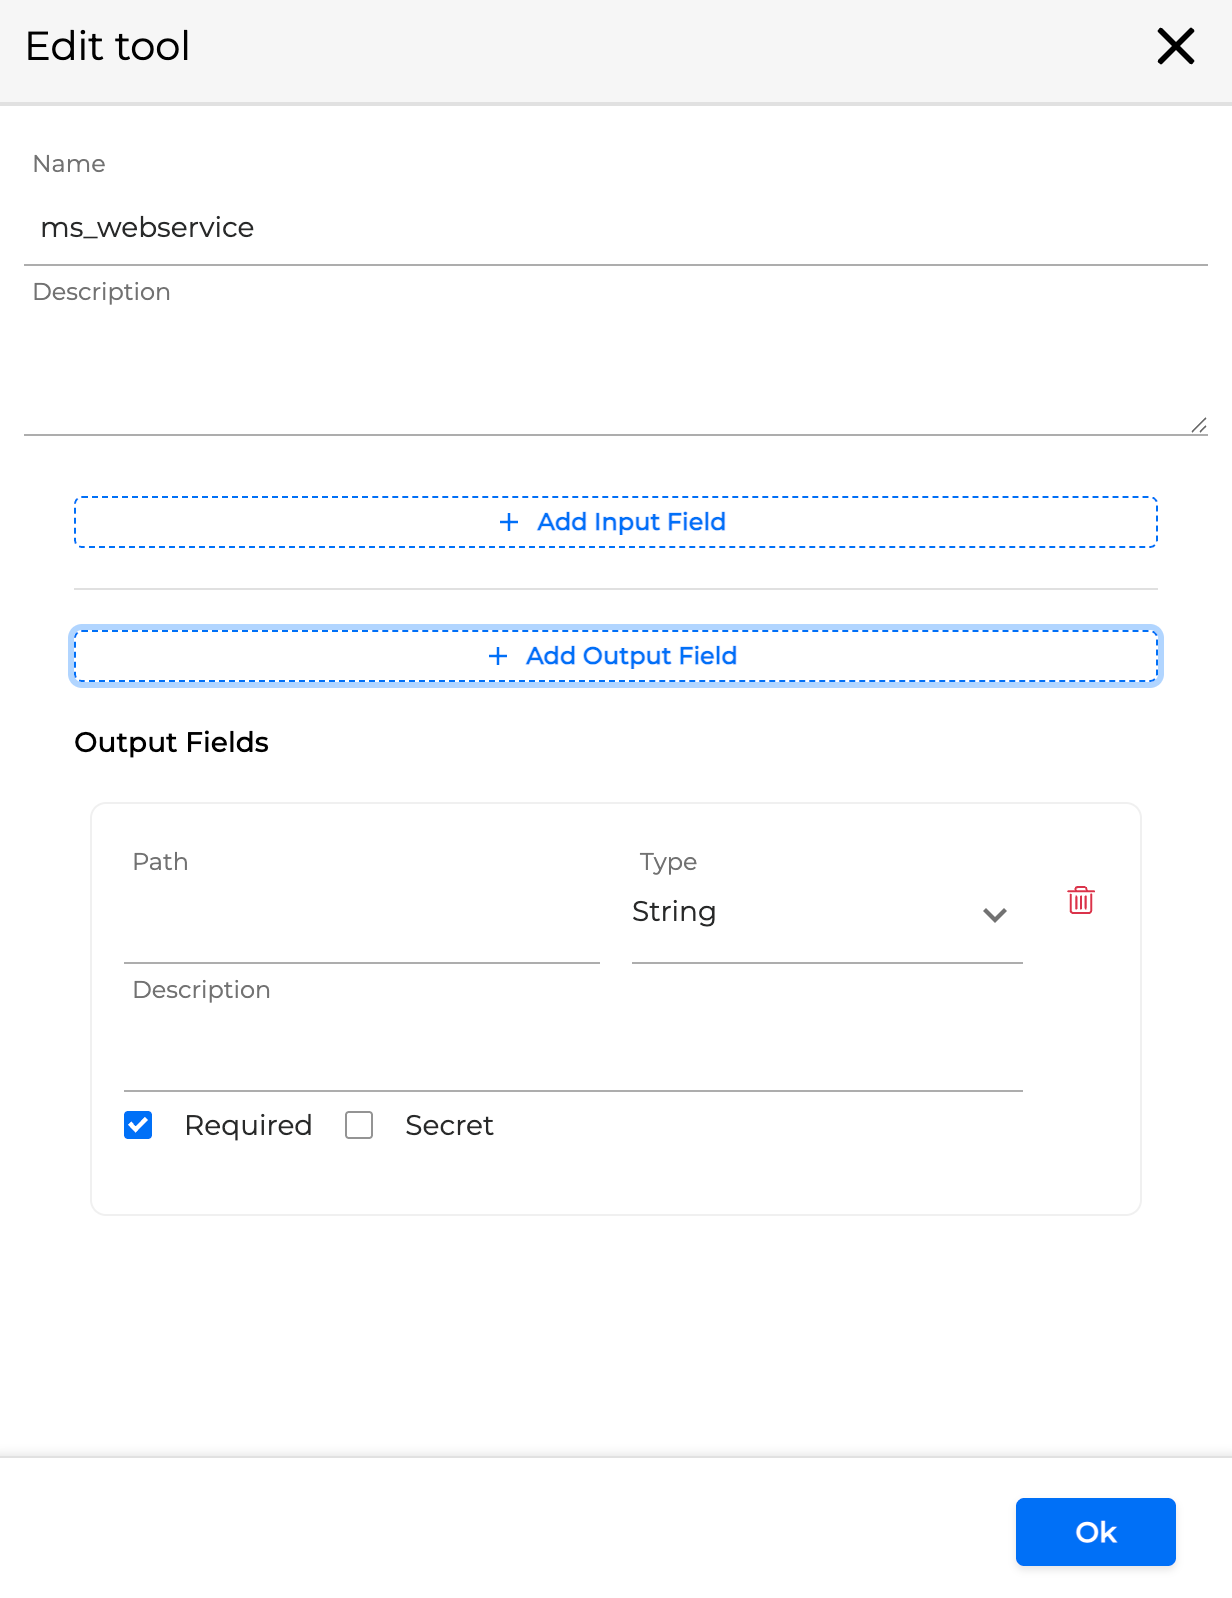The height and width of the screenshot is (1598, 1232).
Task: Click the output field Description input
Action: tap(573, 1053)
